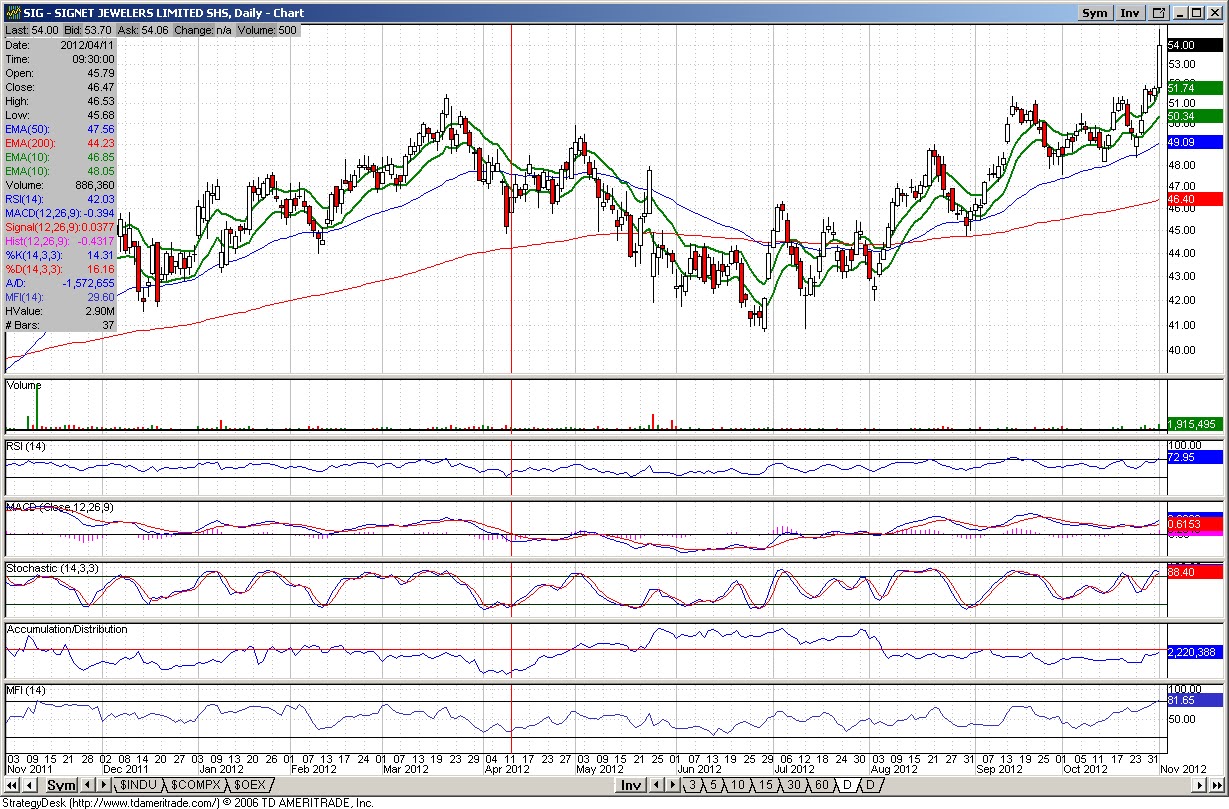Click the 88.40 Stochastic value tag
The width and height of the screenshot is (1229, 809).
[1195, 571]
